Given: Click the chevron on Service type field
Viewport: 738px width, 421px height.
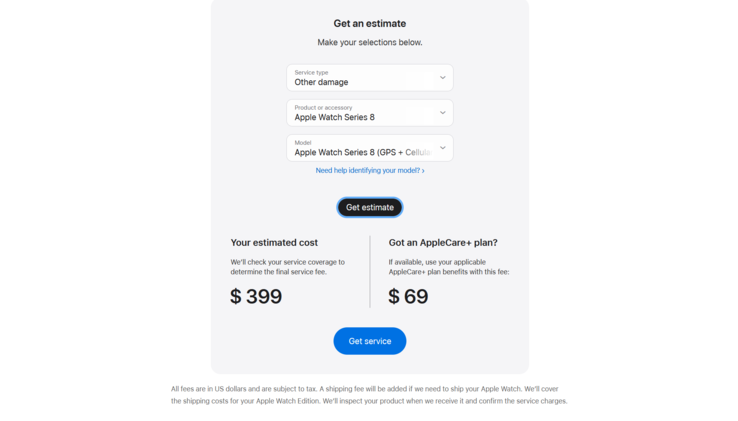Looking at the screenshot, I should (442, 78).
